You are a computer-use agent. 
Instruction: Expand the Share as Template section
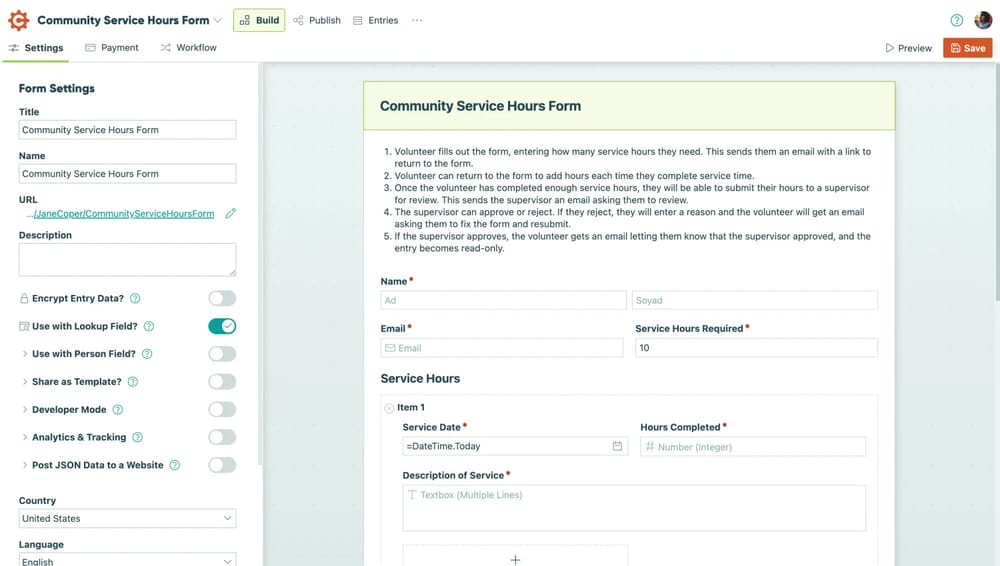(25, 382)
